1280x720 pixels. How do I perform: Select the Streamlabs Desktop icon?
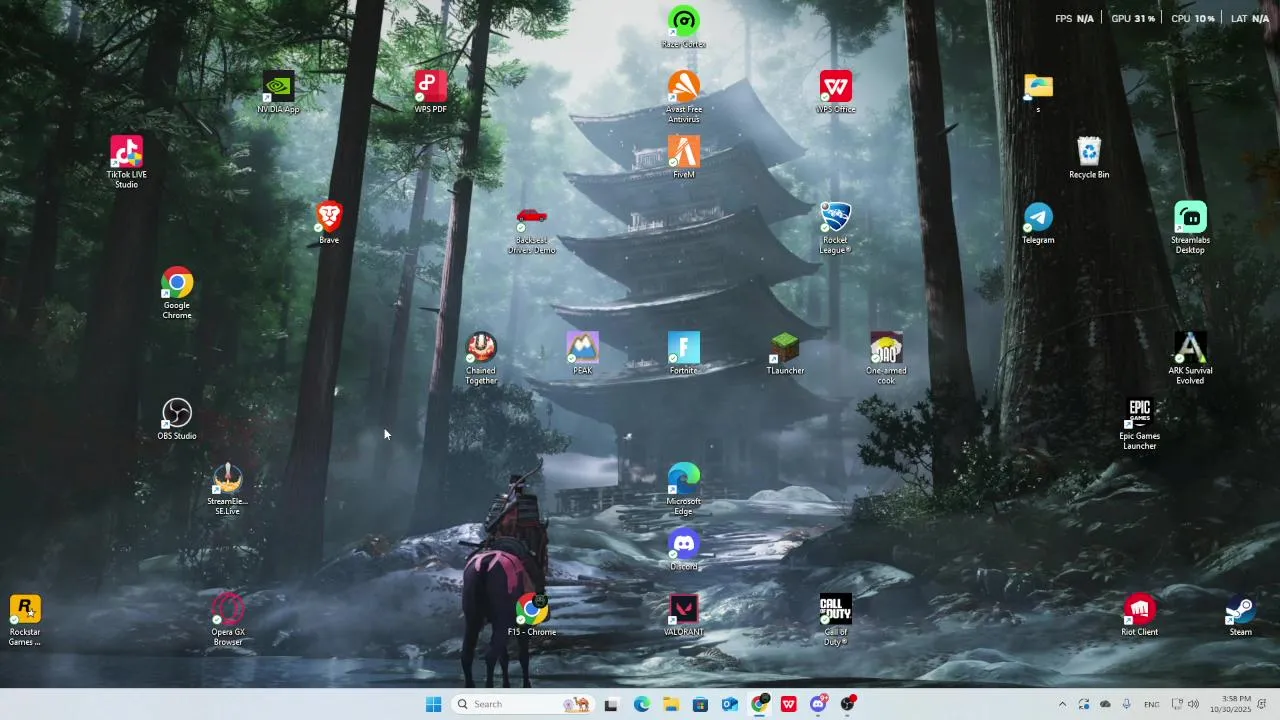tap(1190, 228)
